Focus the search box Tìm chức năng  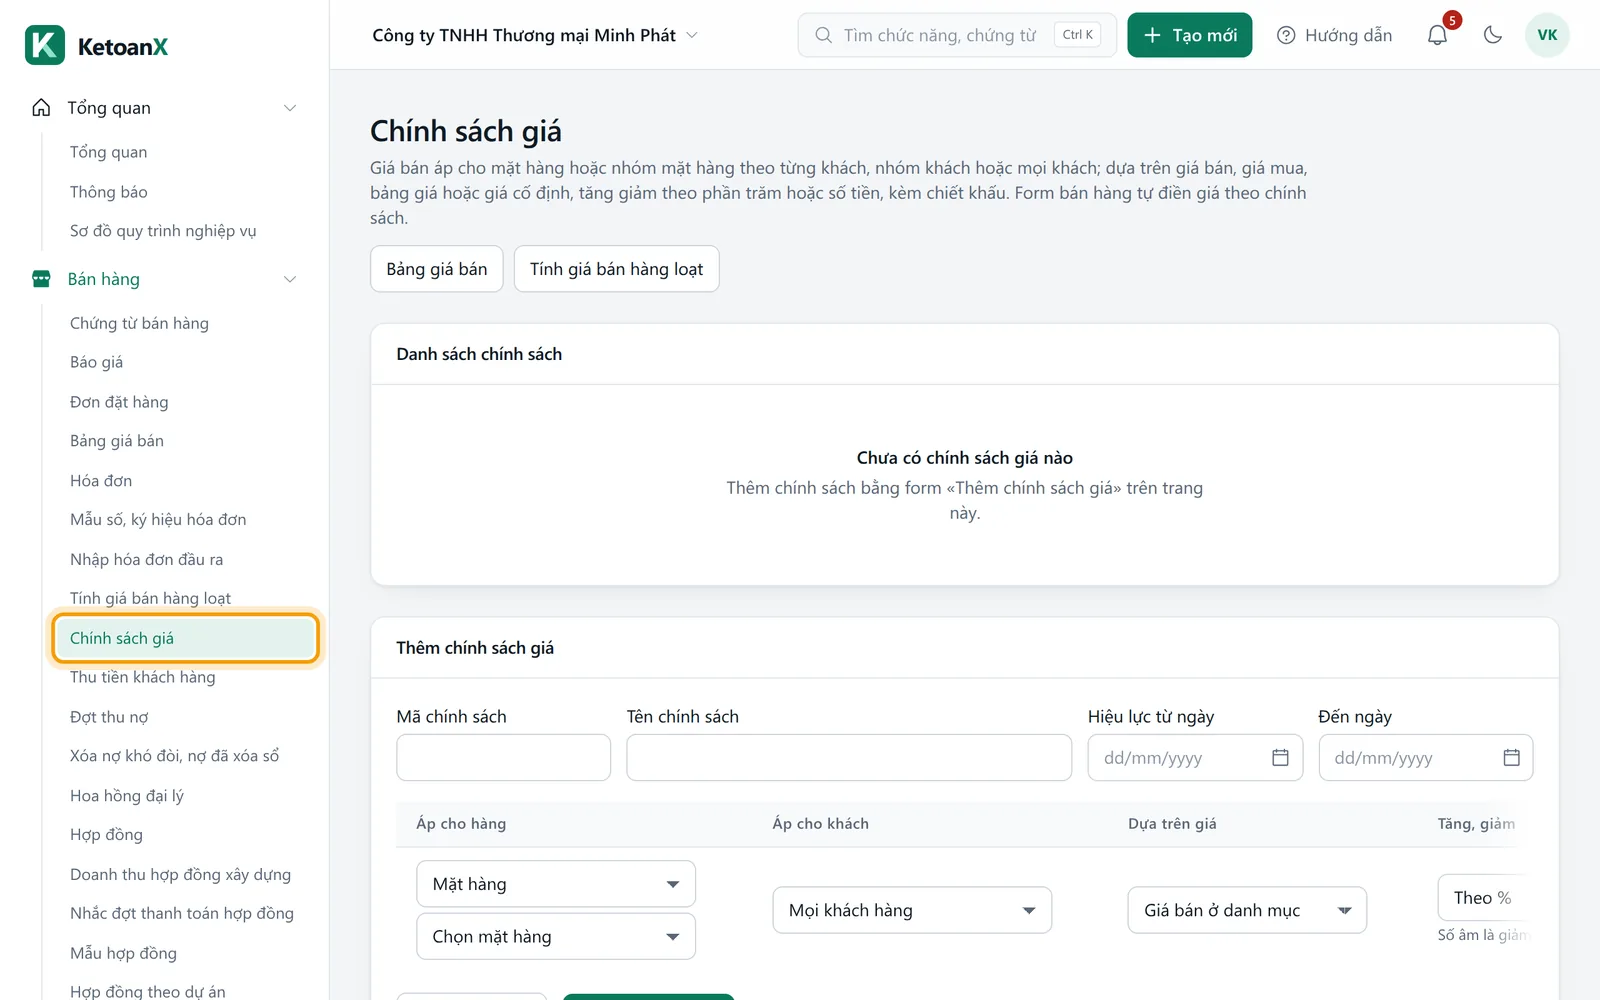(x=957, y=35)
